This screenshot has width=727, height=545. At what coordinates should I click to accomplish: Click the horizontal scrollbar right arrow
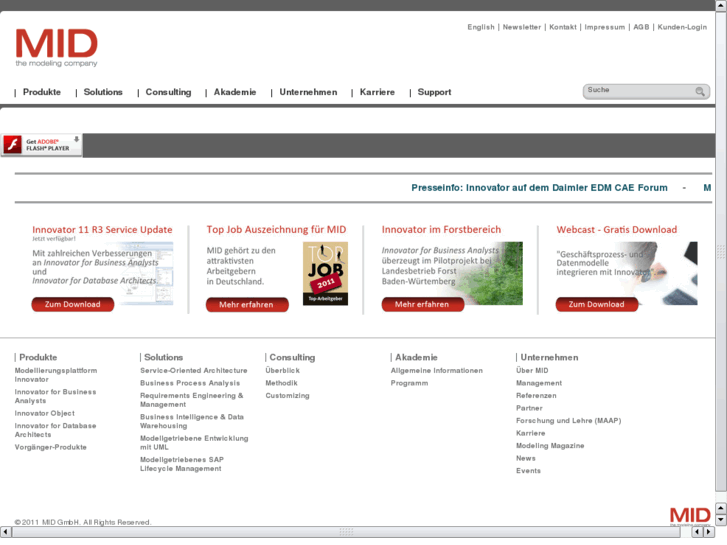coord(709,532)
